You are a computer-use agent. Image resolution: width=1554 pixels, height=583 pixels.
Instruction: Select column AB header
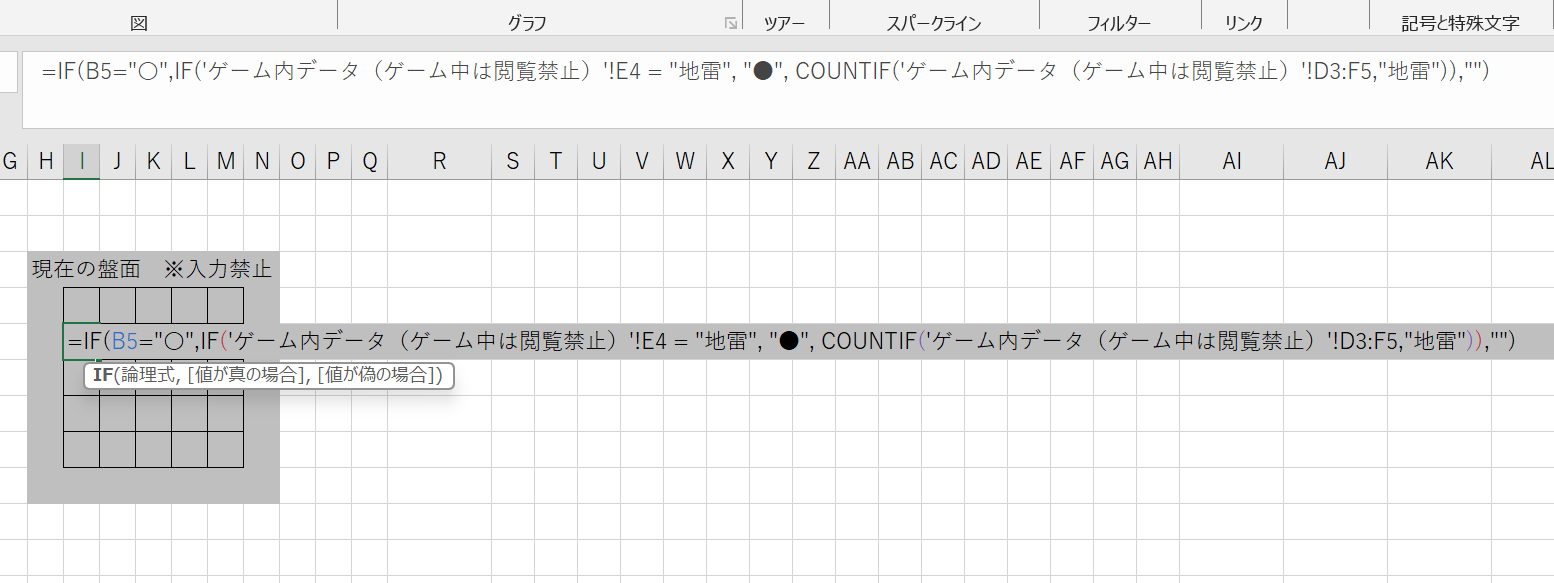900,161
